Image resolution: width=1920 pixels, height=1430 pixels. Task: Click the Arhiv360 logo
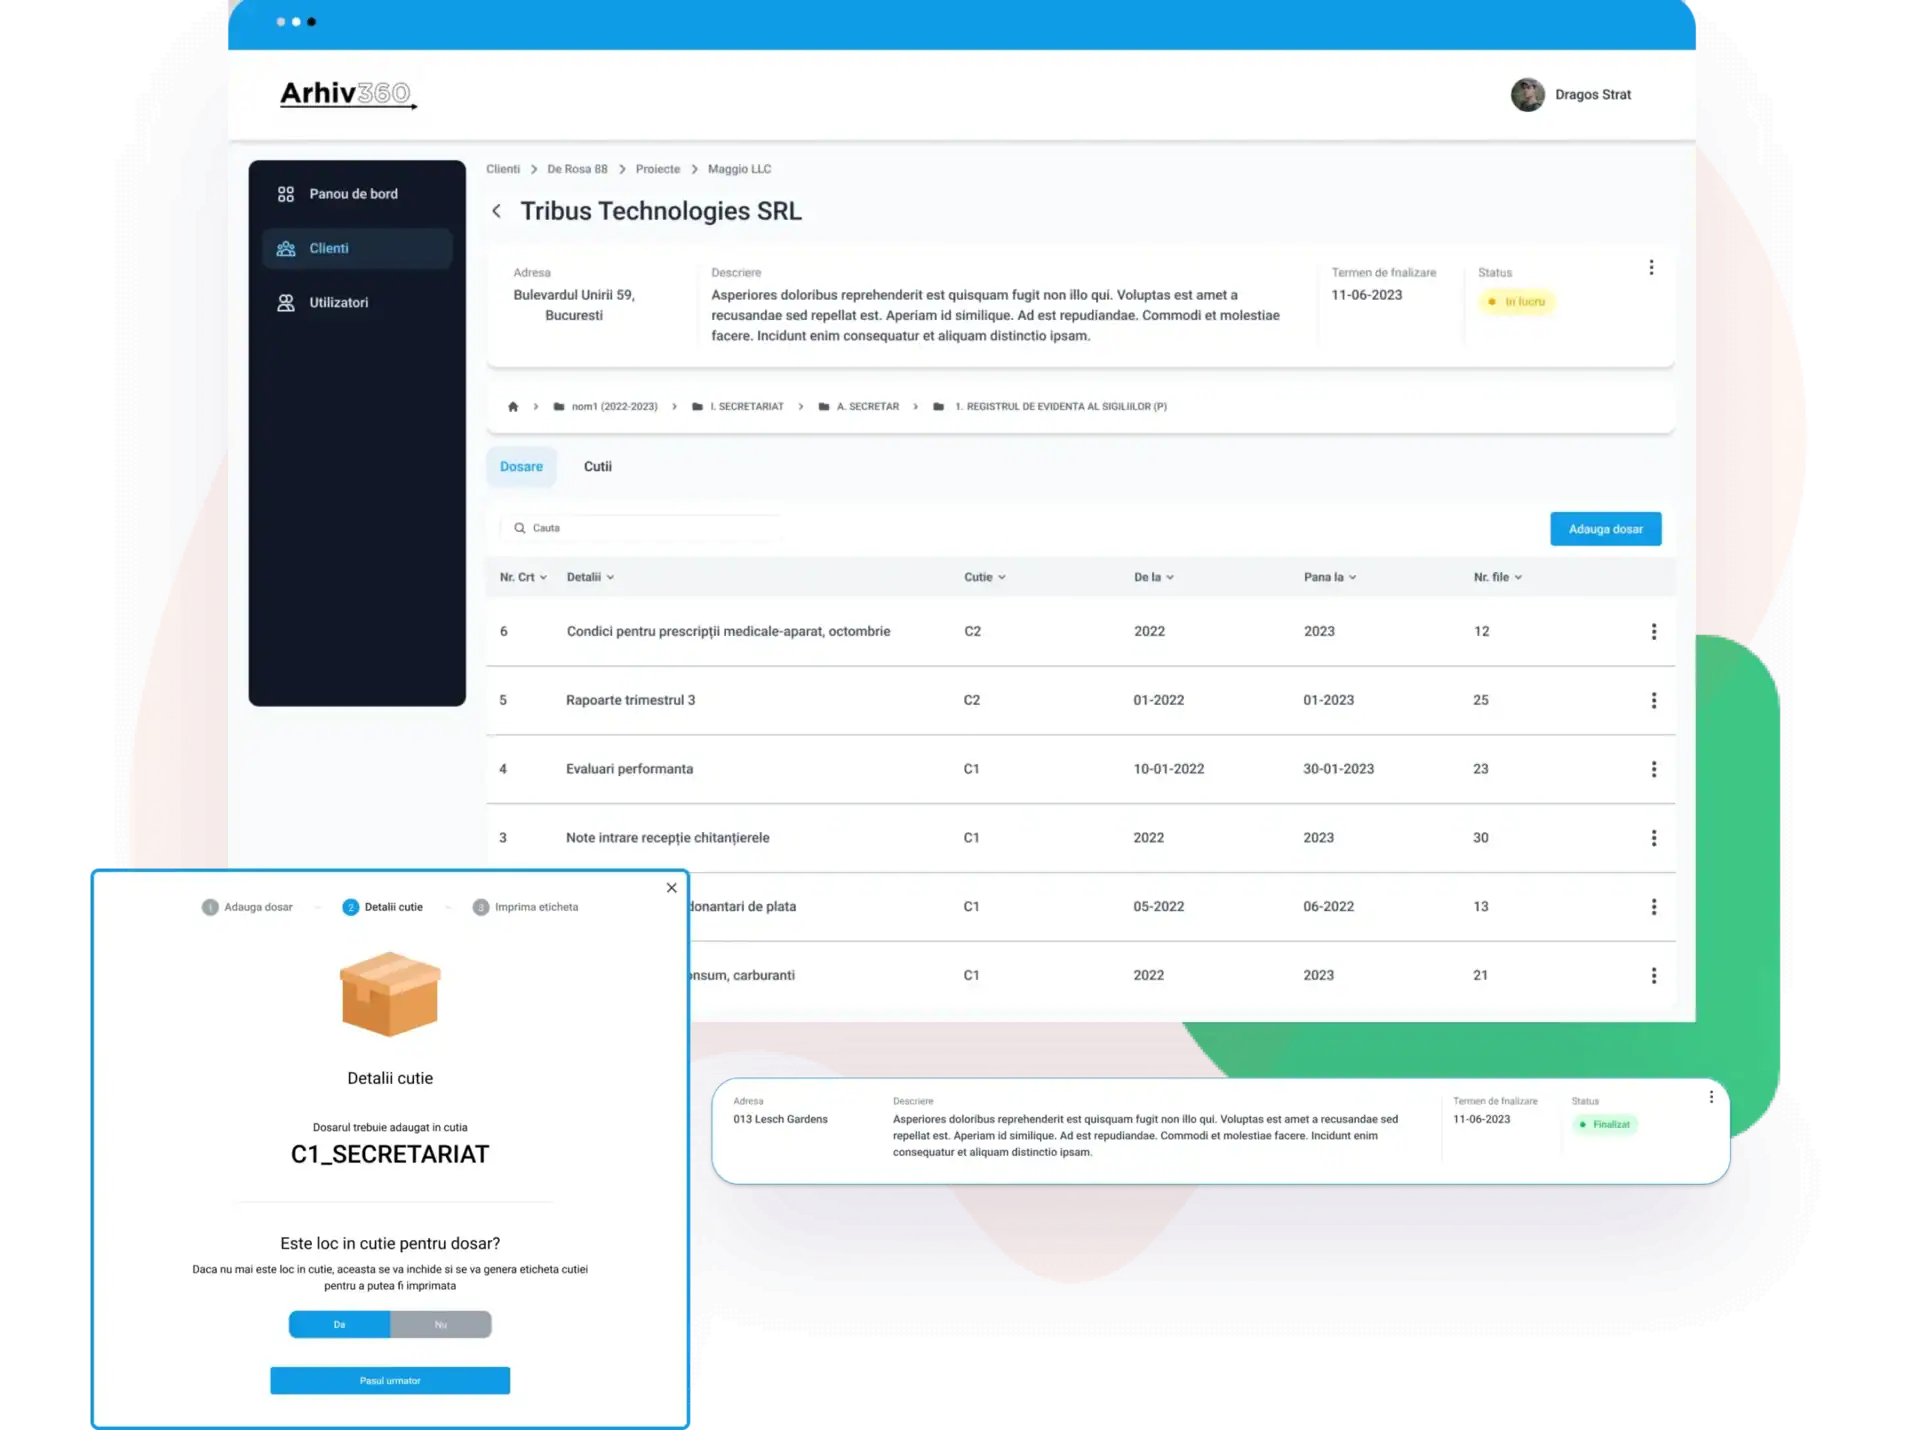click(347, 94)
